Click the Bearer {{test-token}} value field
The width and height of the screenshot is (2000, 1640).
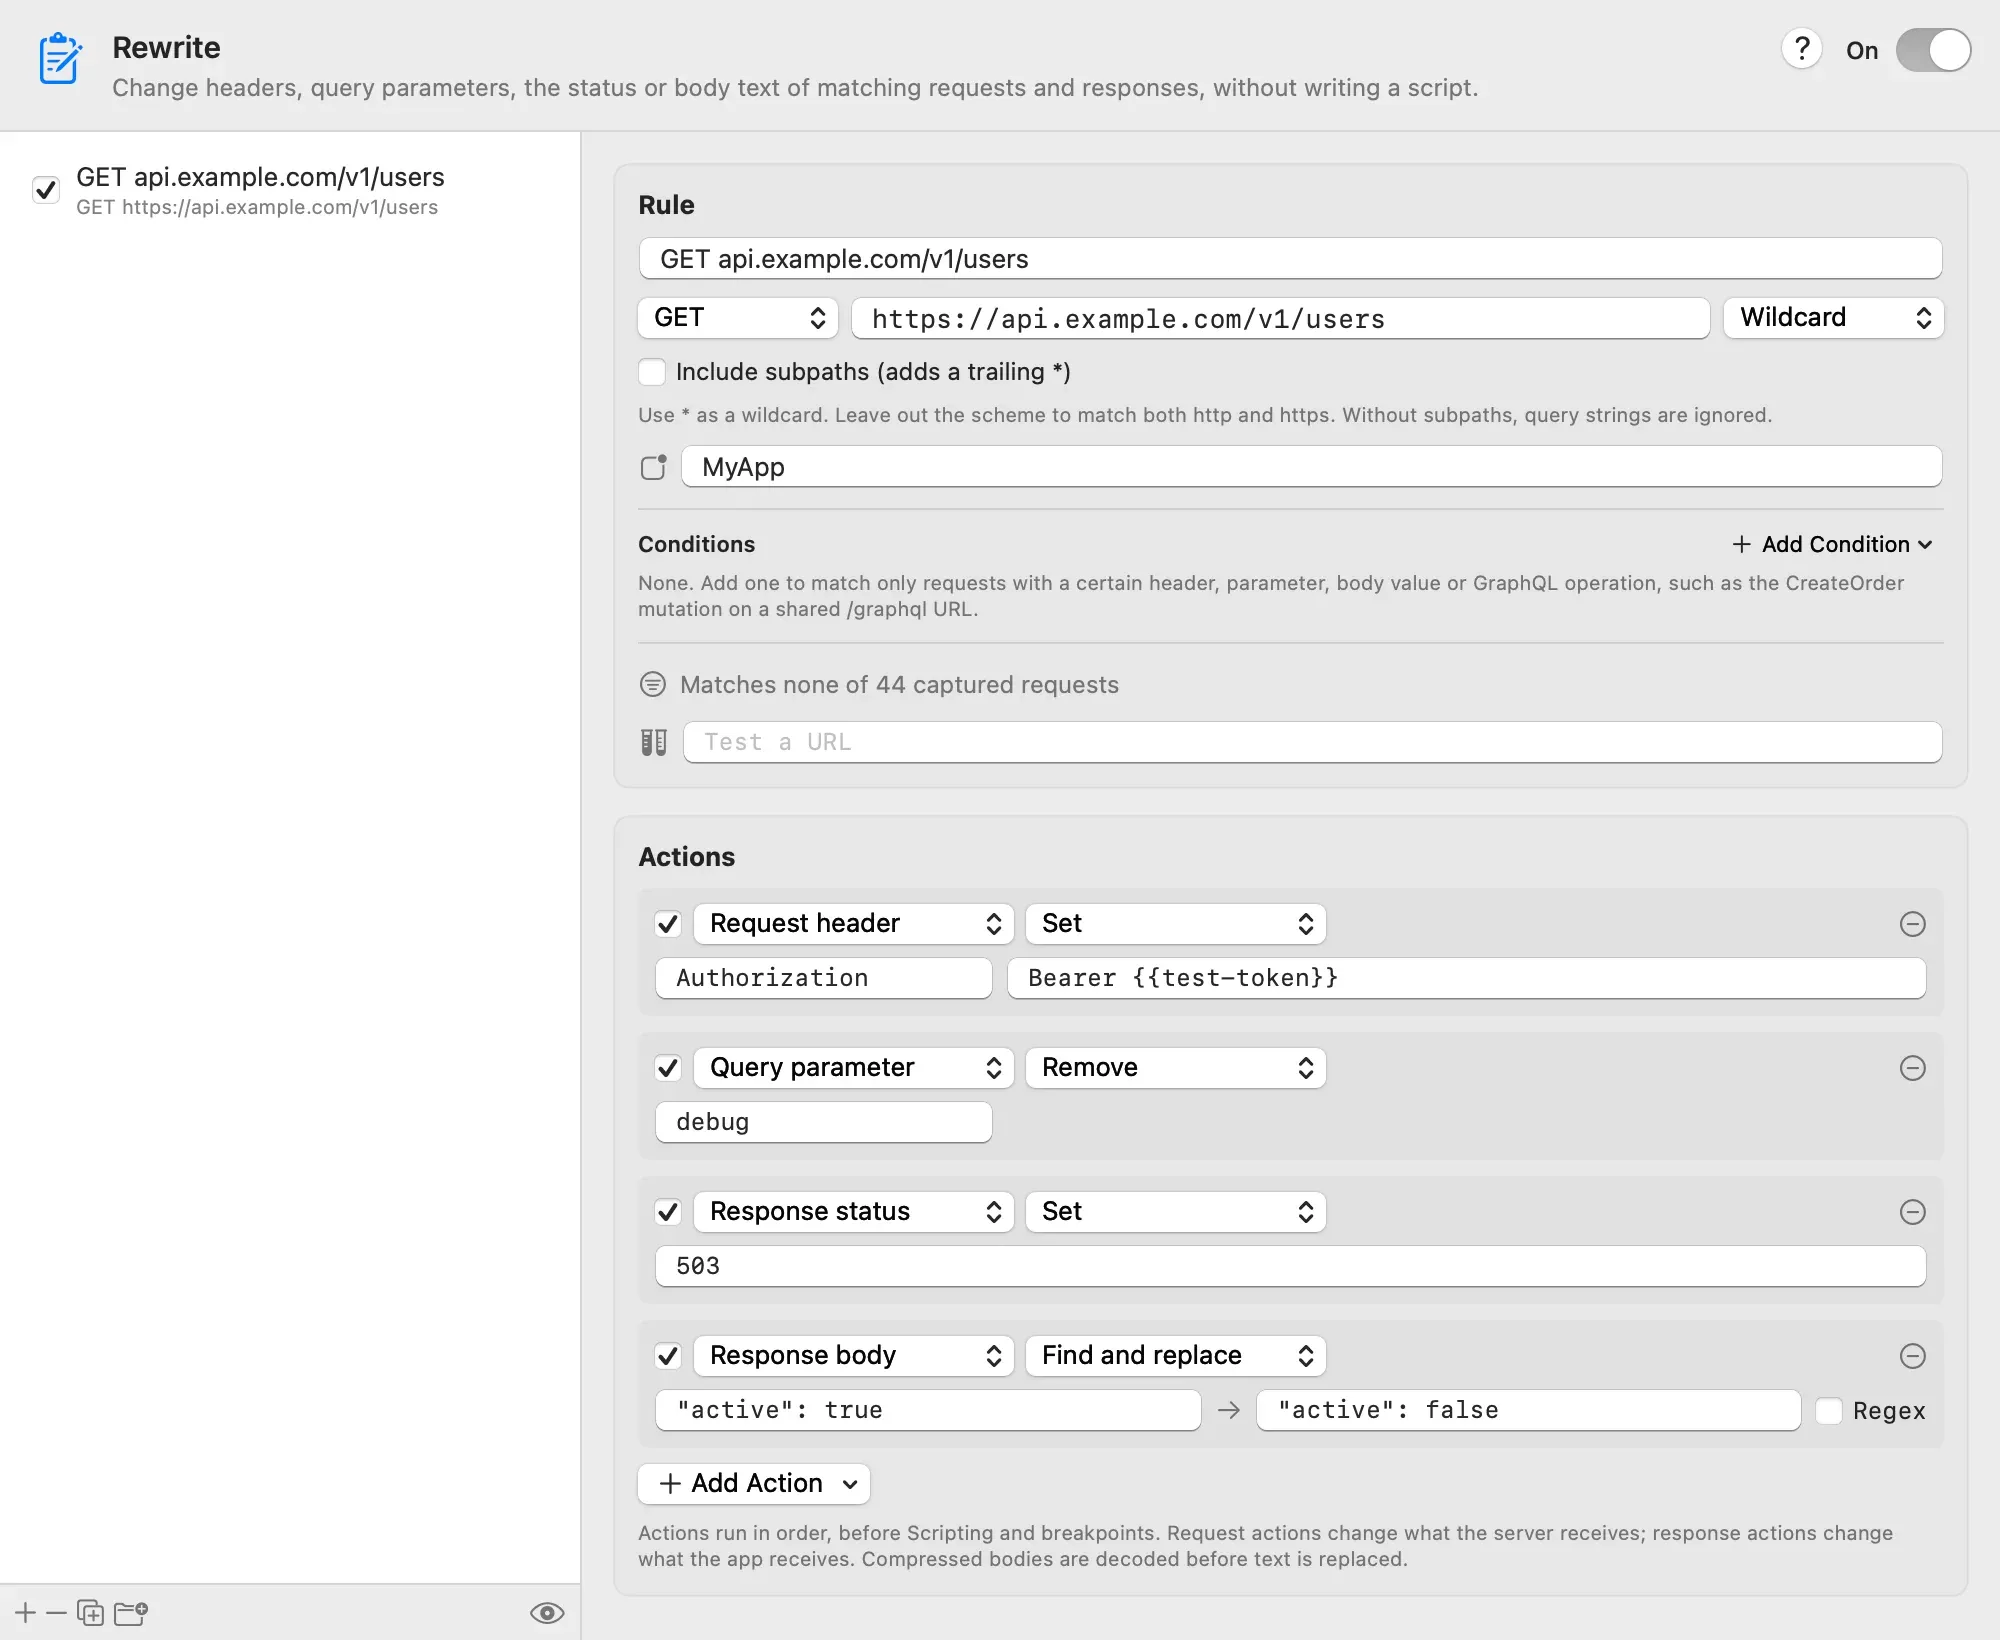click(1466, 978)
